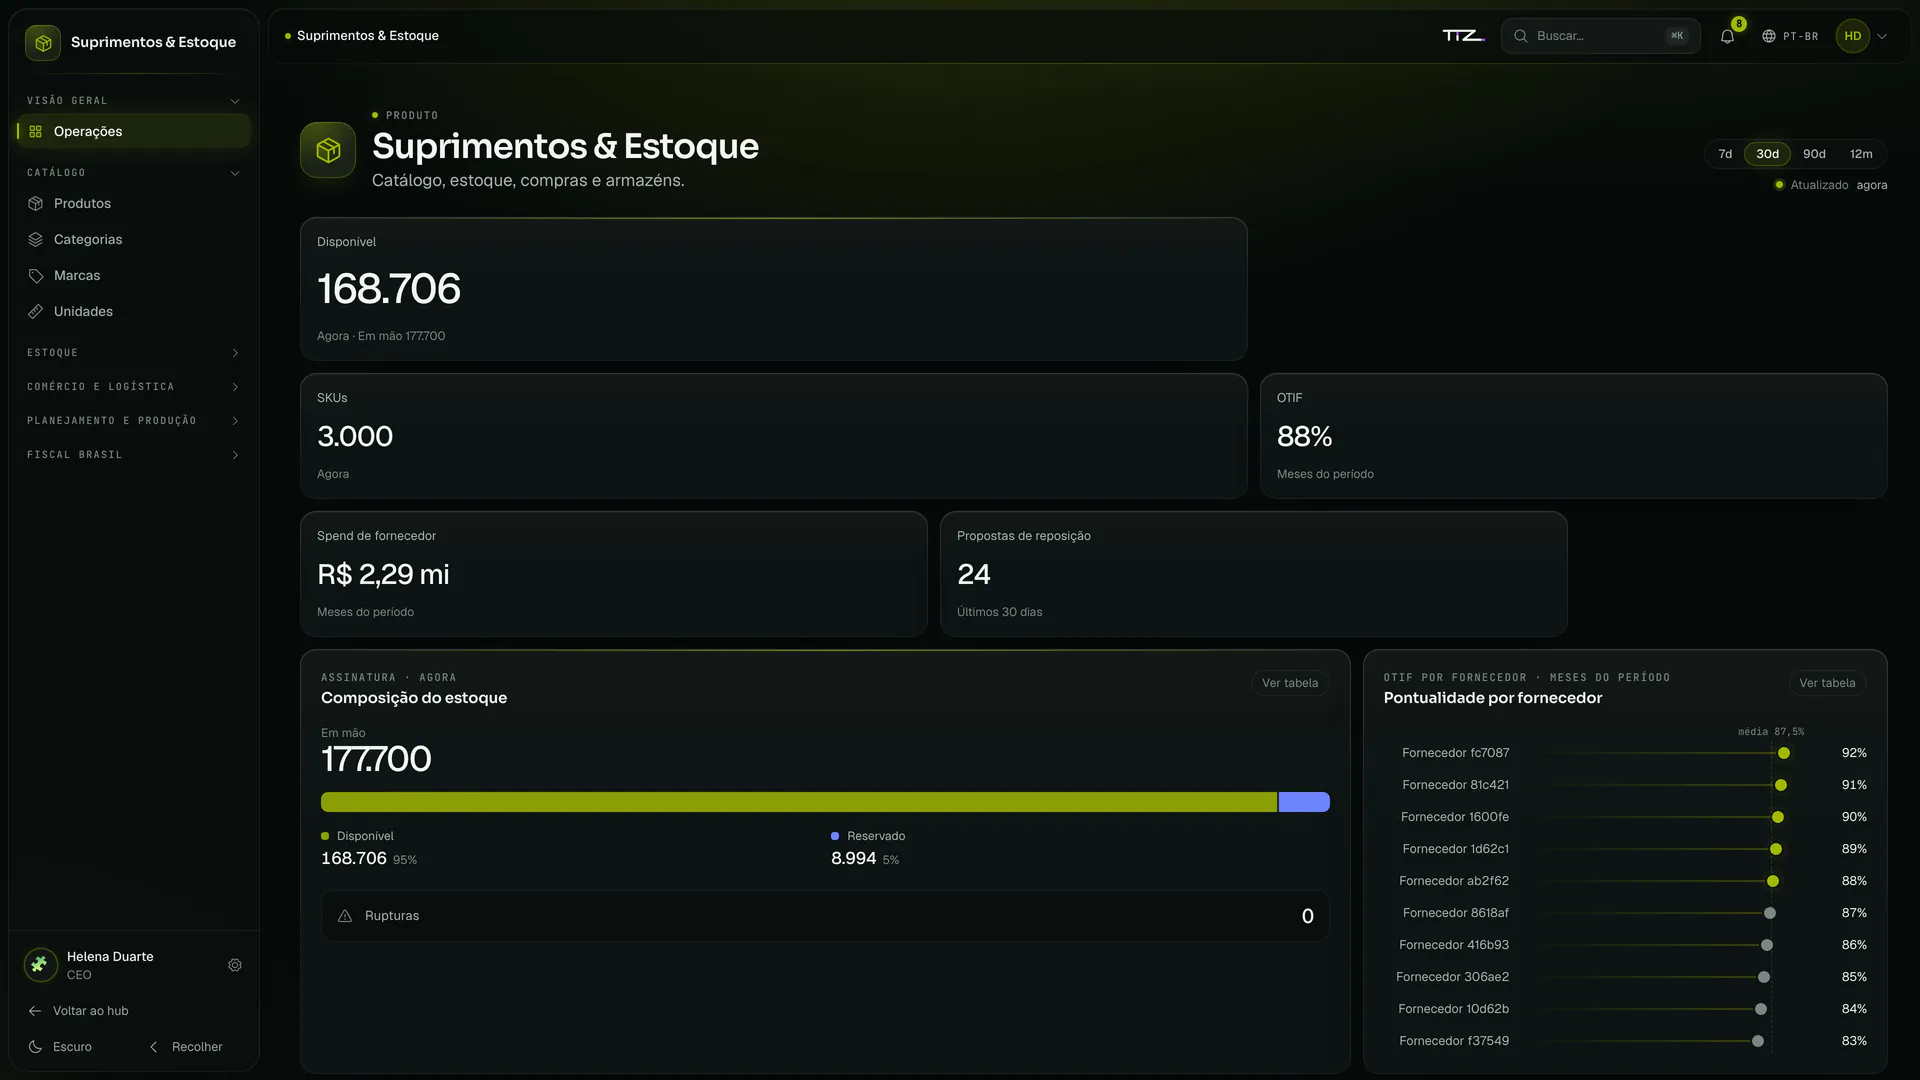Click the Buscar search field

[x=1600, y=36]
